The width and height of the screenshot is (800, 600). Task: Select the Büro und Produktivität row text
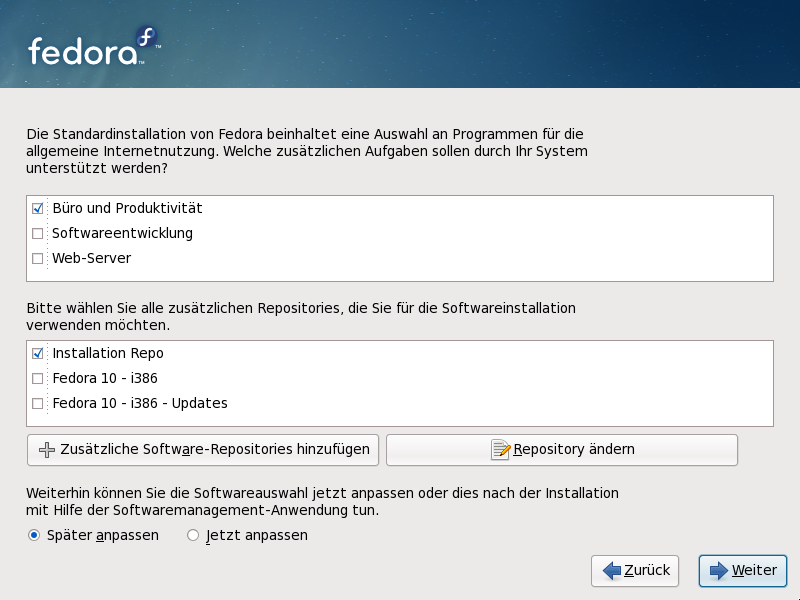tap(128, 208)
